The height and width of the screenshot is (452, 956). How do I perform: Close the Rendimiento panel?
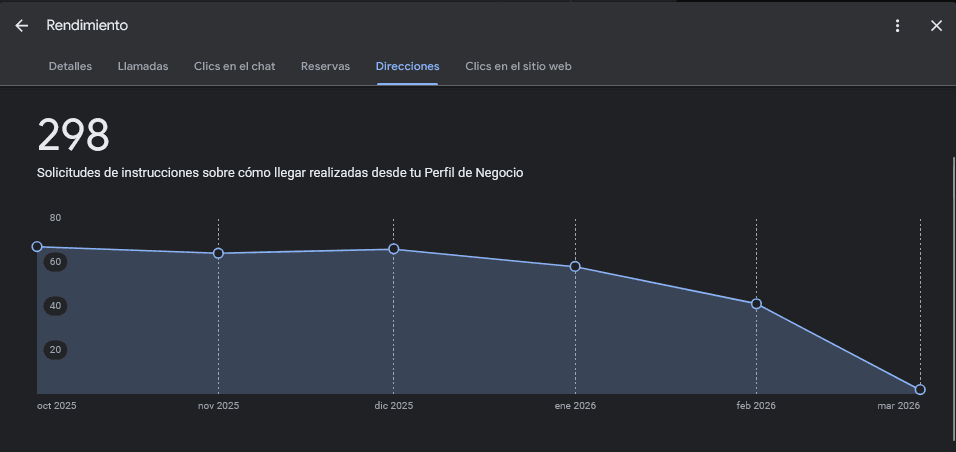(x=936, y=26)
